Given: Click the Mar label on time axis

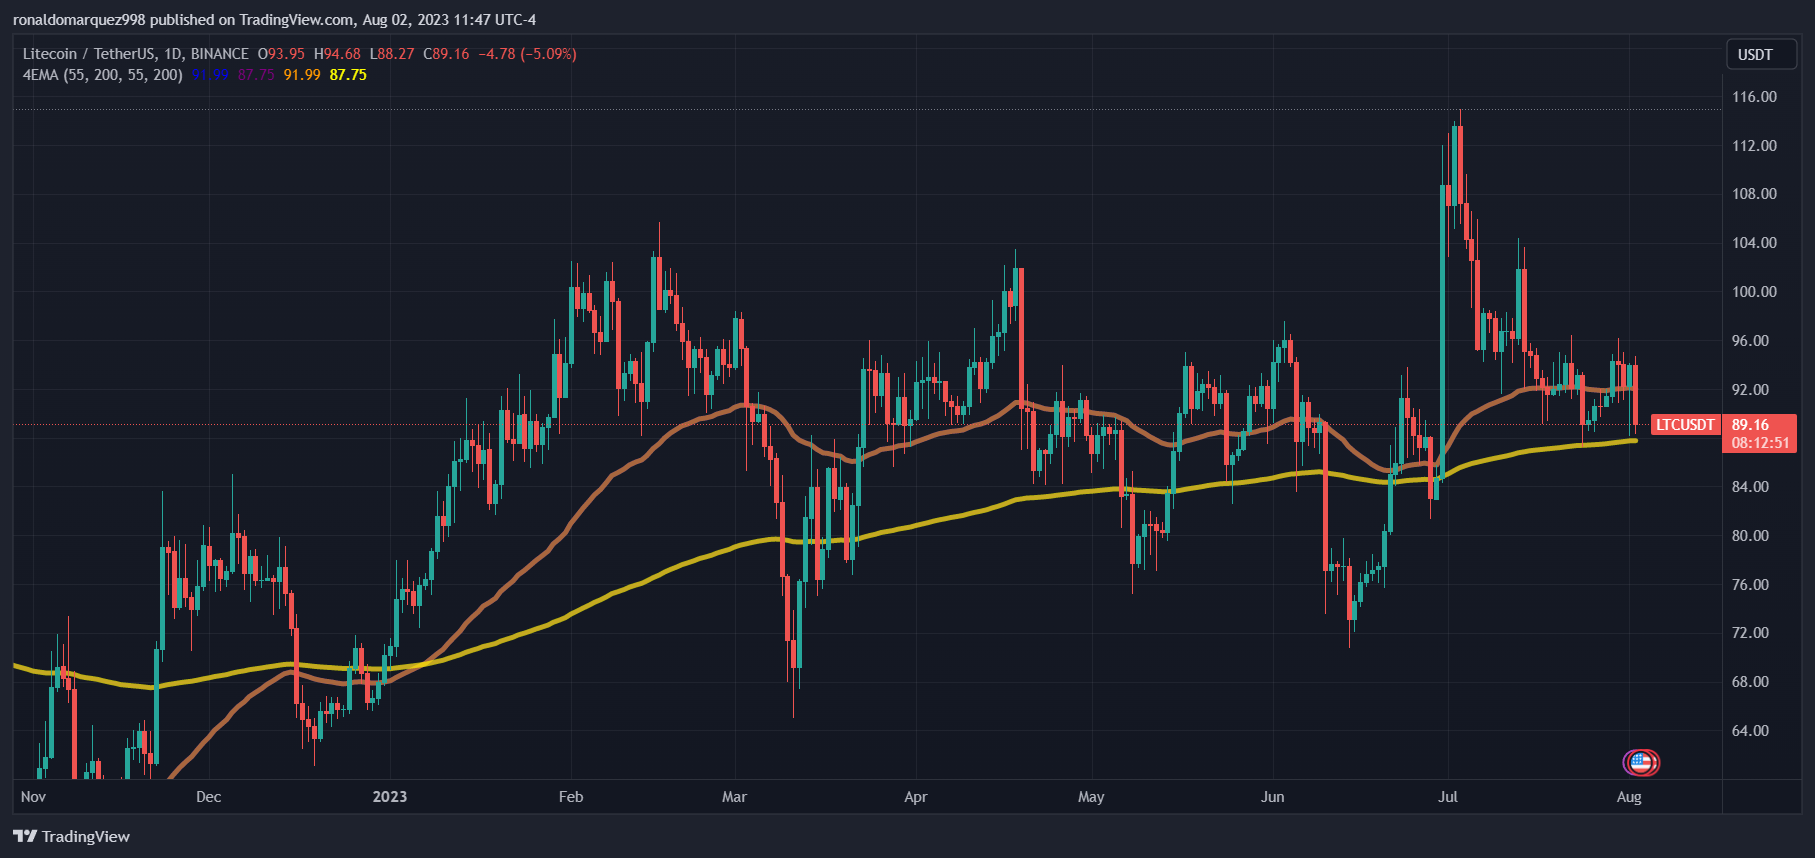Looking at the screenshot, I should point(734,797).
